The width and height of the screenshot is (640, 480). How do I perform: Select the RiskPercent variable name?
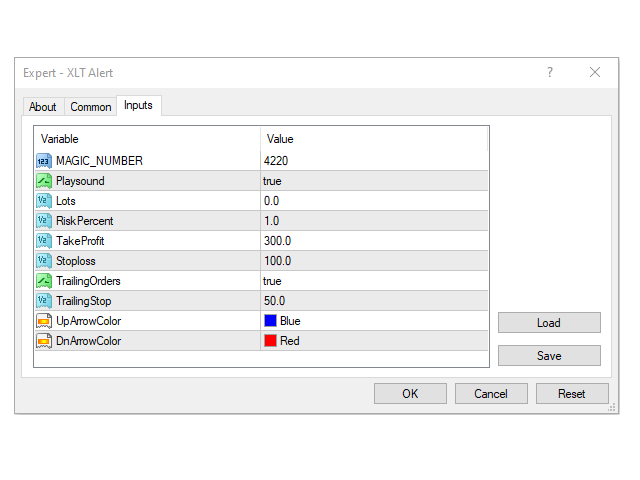[84, 221]
